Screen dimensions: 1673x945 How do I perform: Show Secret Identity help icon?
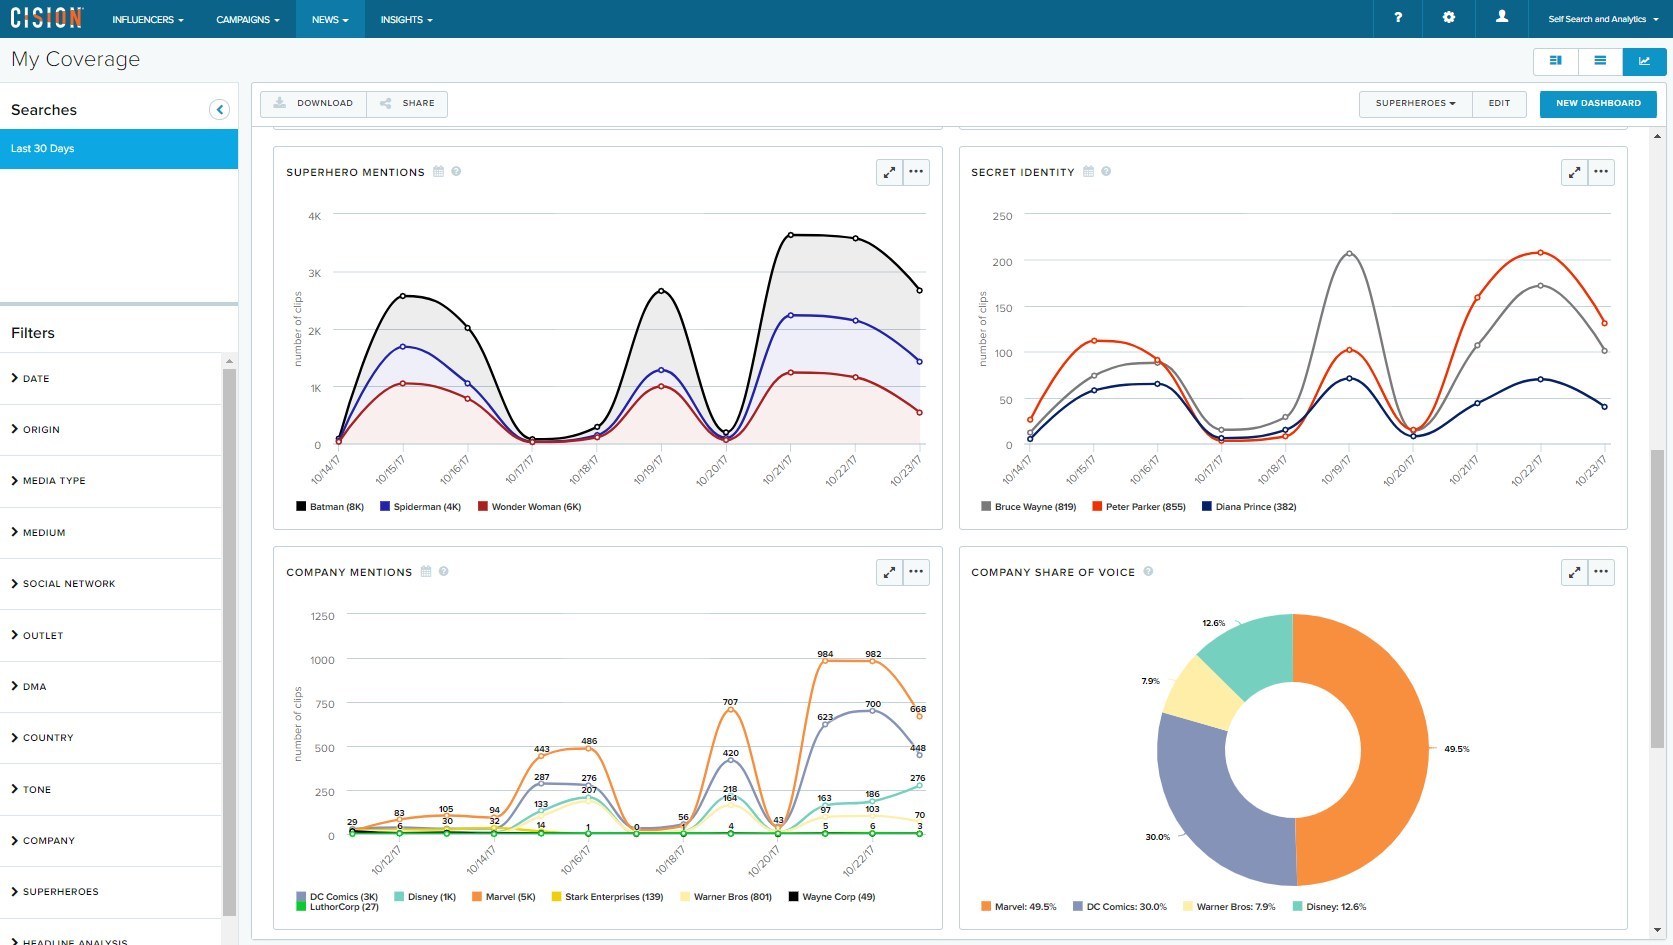(x=1106, y=172)
